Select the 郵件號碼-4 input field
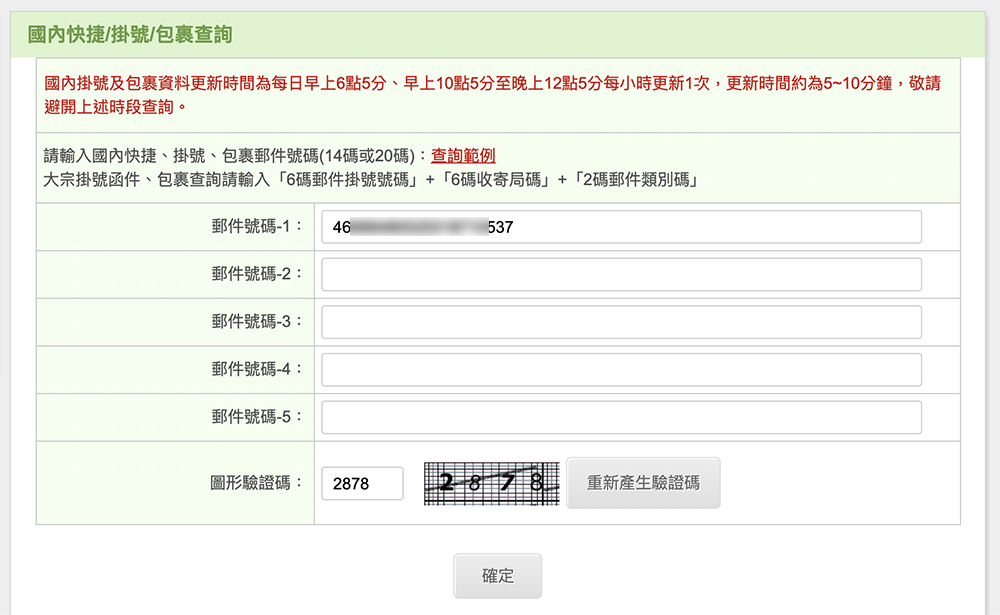1000x615 pixels. [x=621, y=369]
